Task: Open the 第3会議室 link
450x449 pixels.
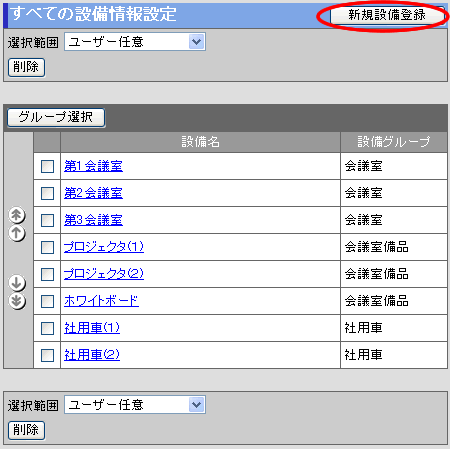Action: [93, 220]
